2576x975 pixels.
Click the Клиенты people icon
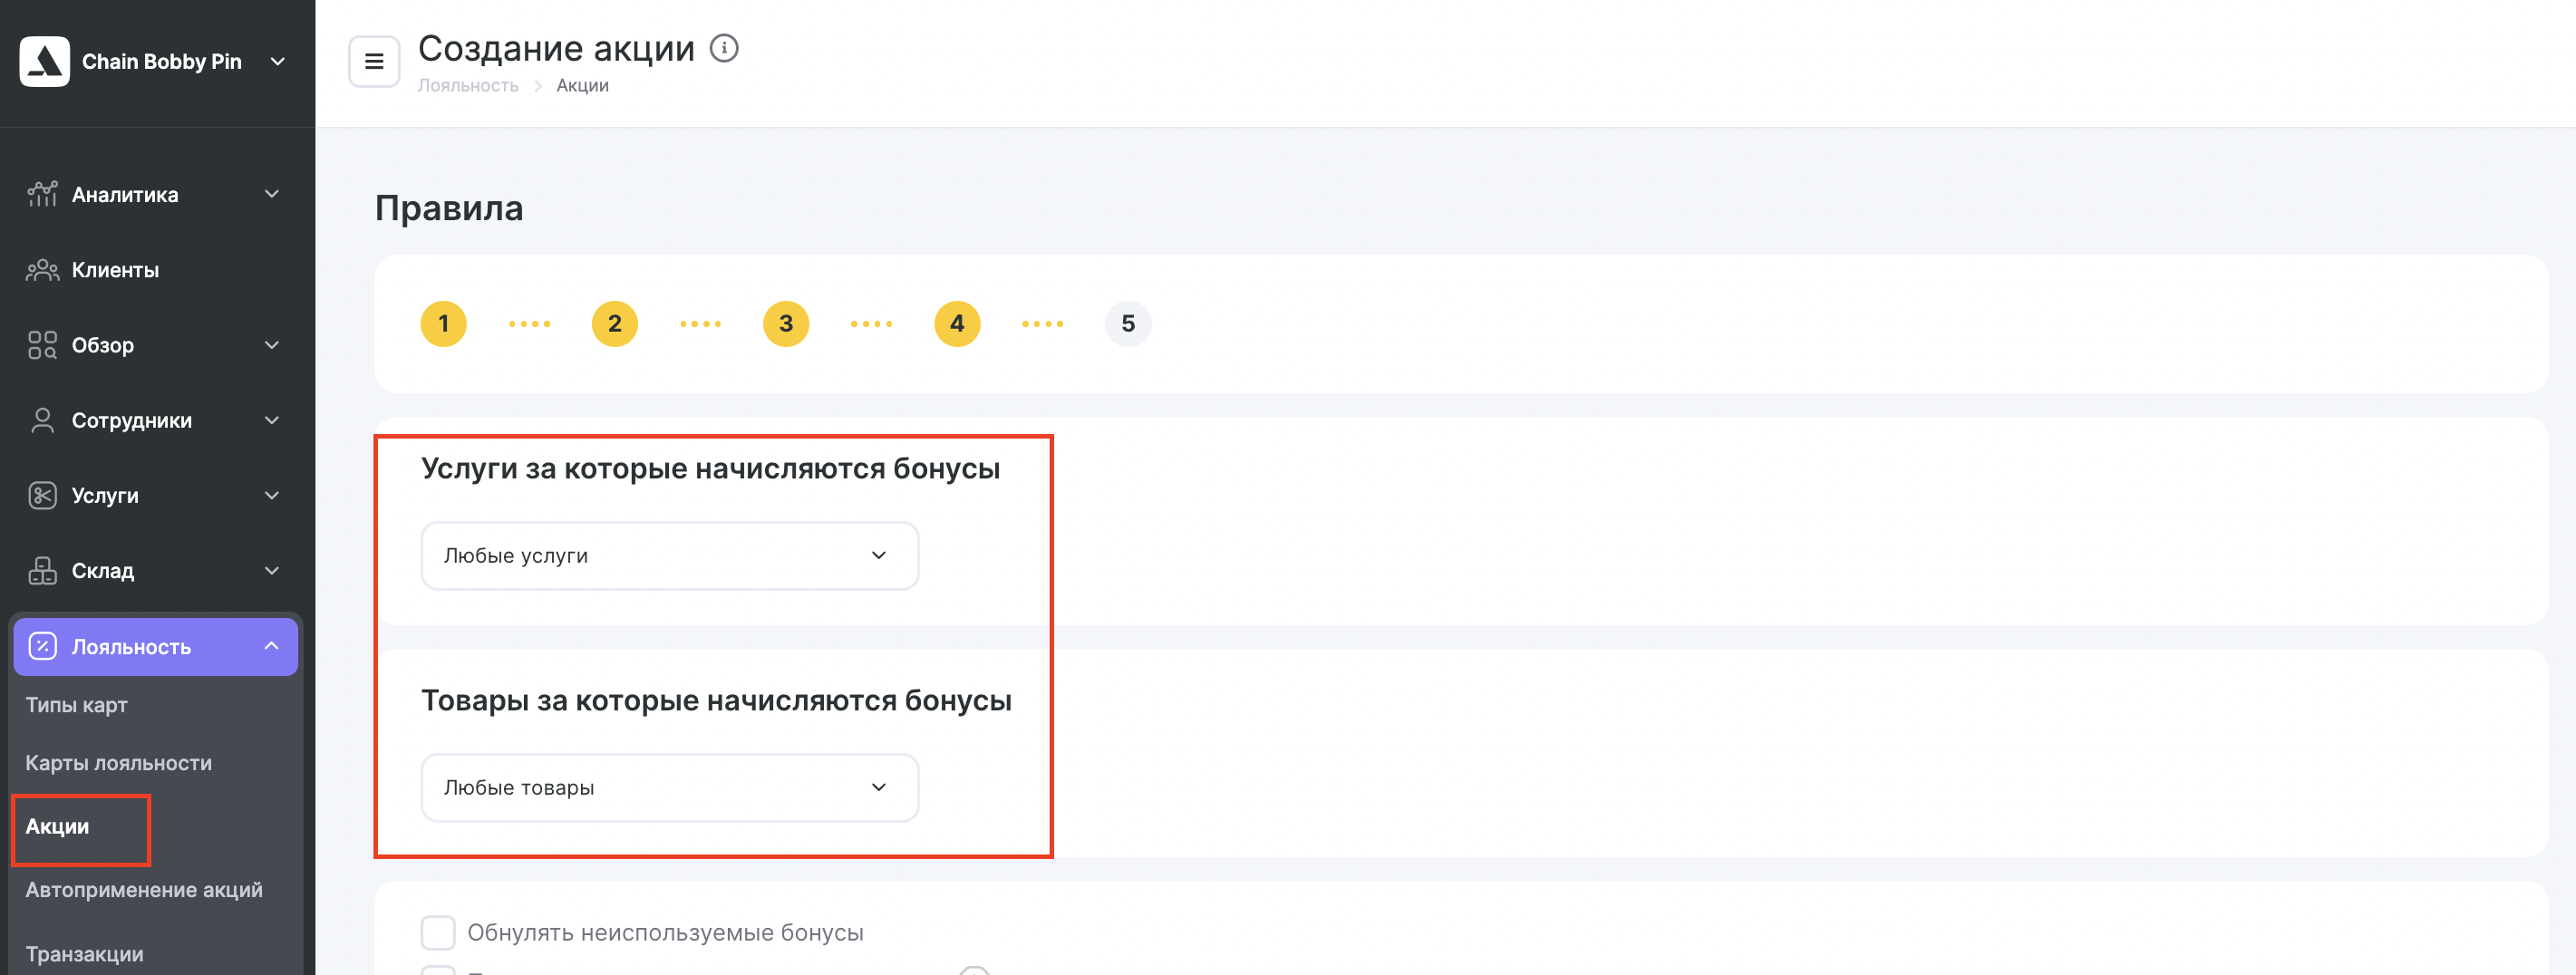[x=42, y=270]
